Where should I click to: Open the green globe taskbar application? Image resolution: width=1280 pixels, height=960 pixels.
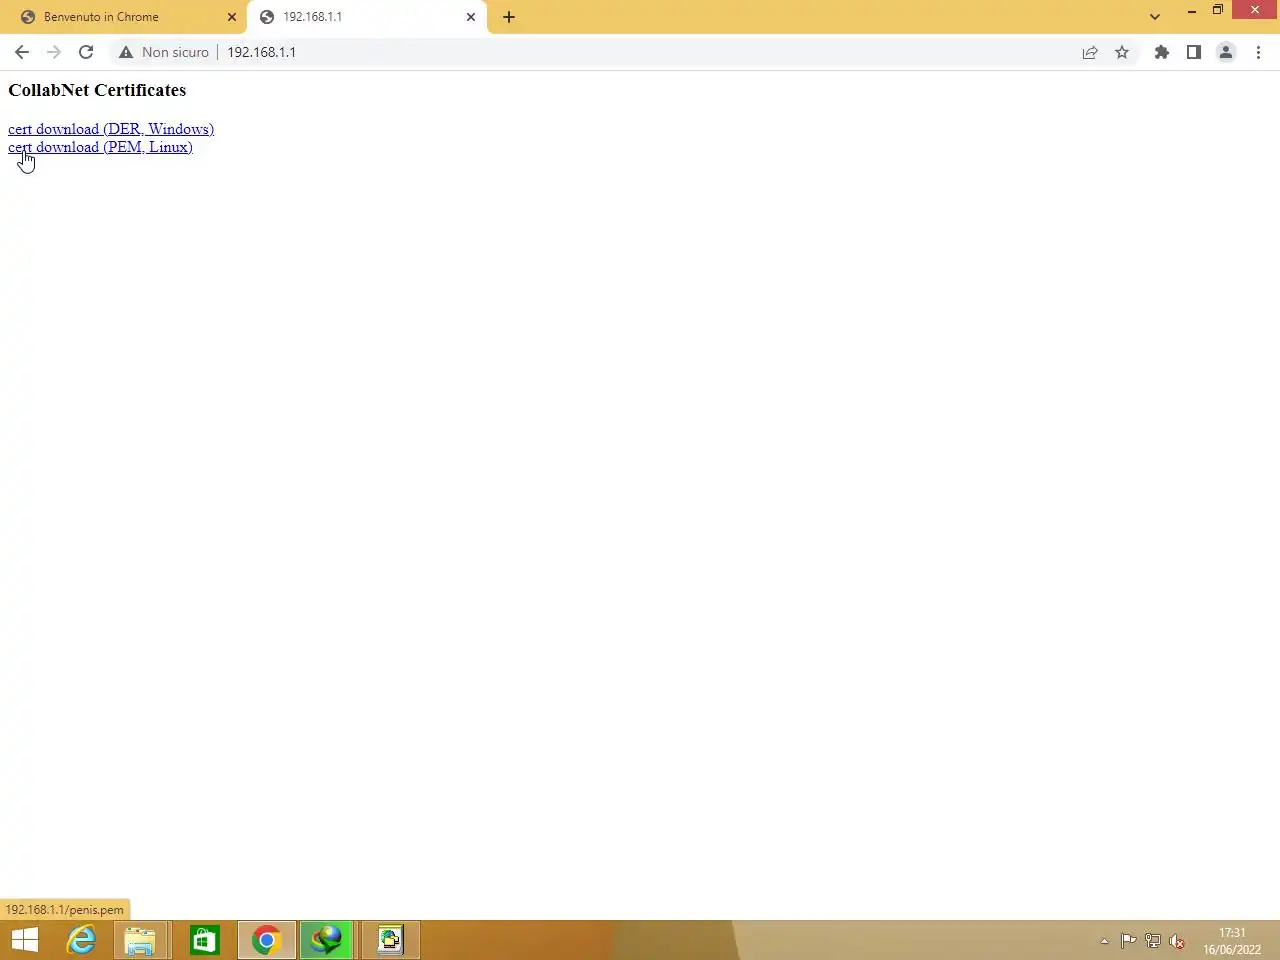click(327, 940)
